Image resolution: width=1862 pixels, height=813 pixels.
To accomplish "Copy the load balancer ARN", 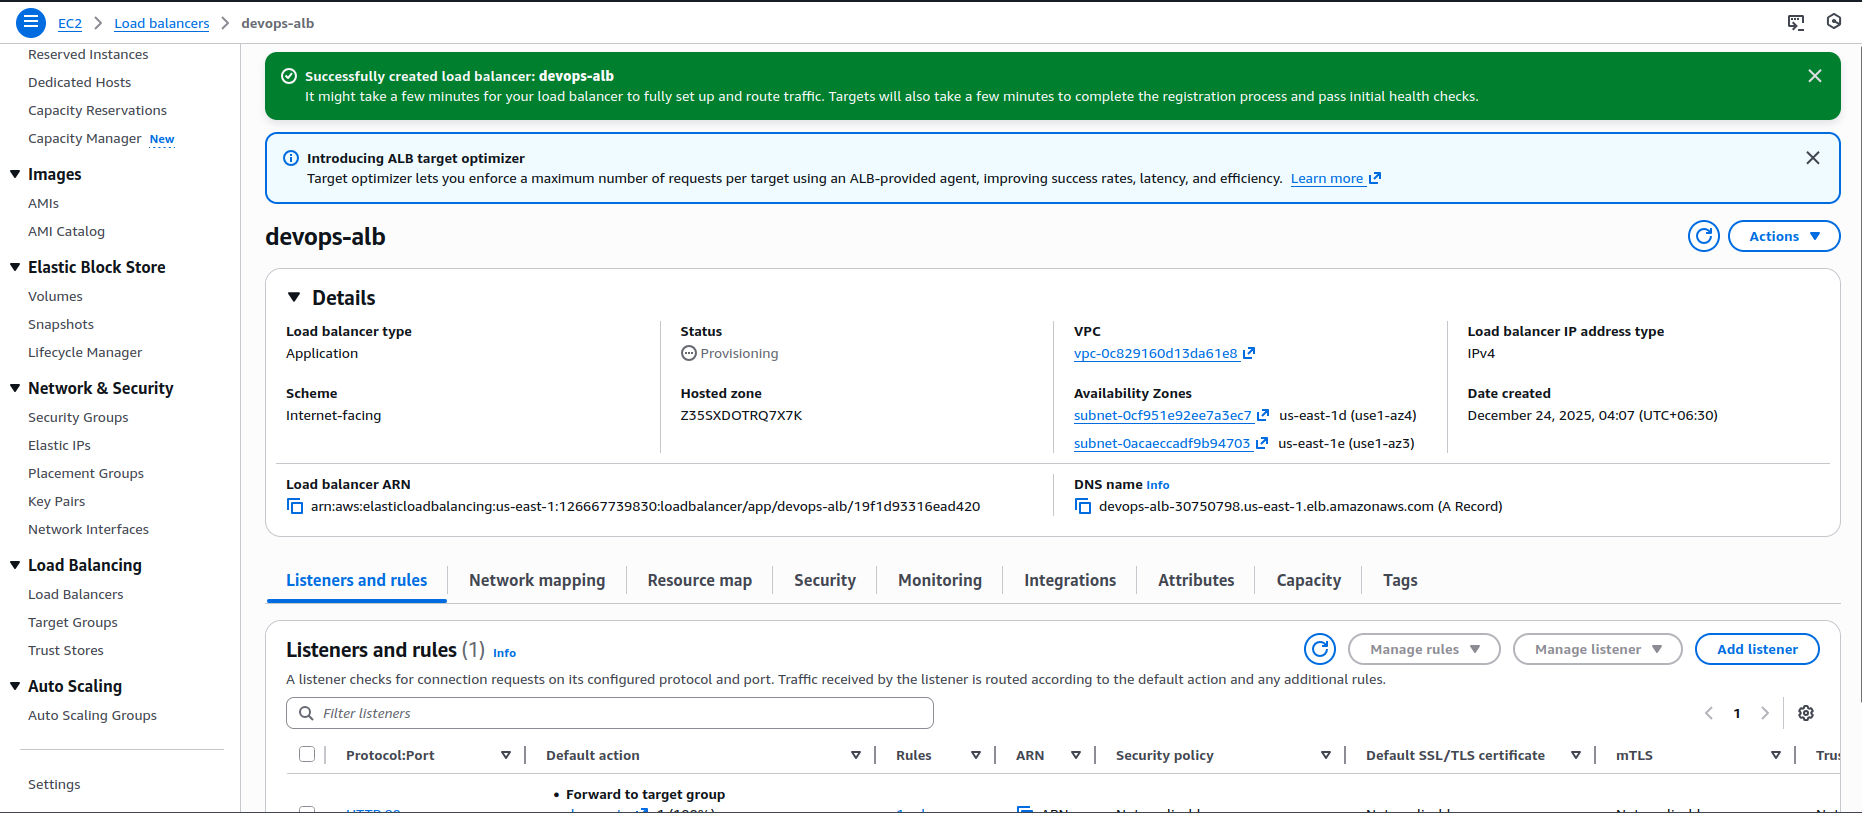I will tap(295, 506).
